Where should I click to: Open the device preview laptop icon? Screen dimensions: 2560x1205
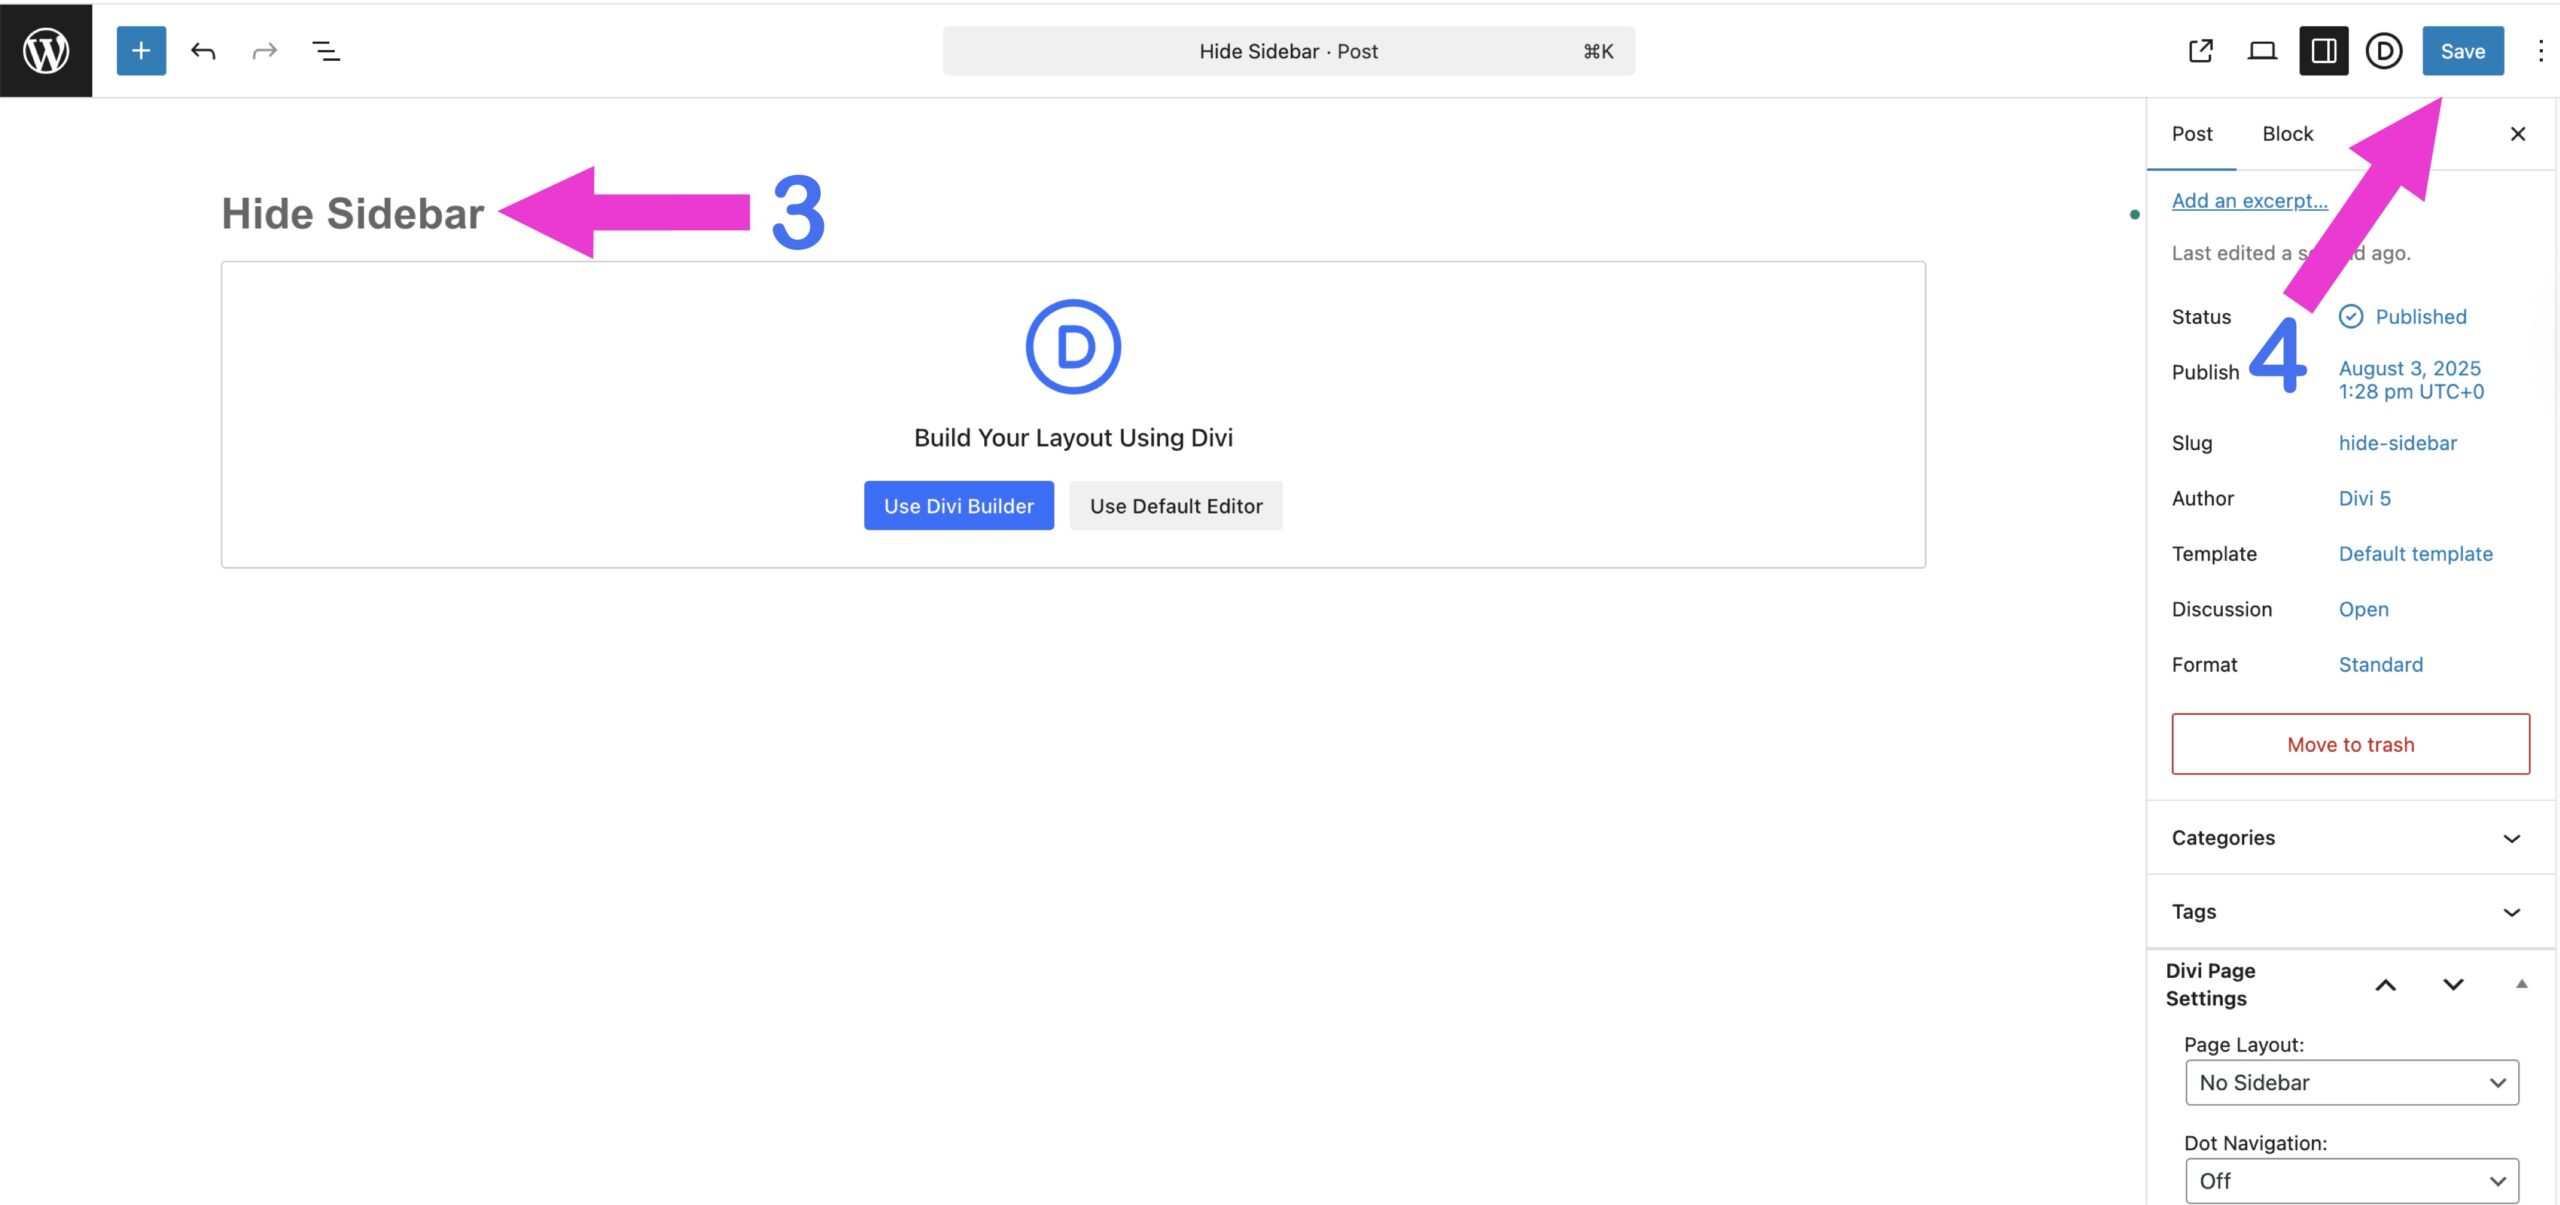click(x=2262, y=51)
